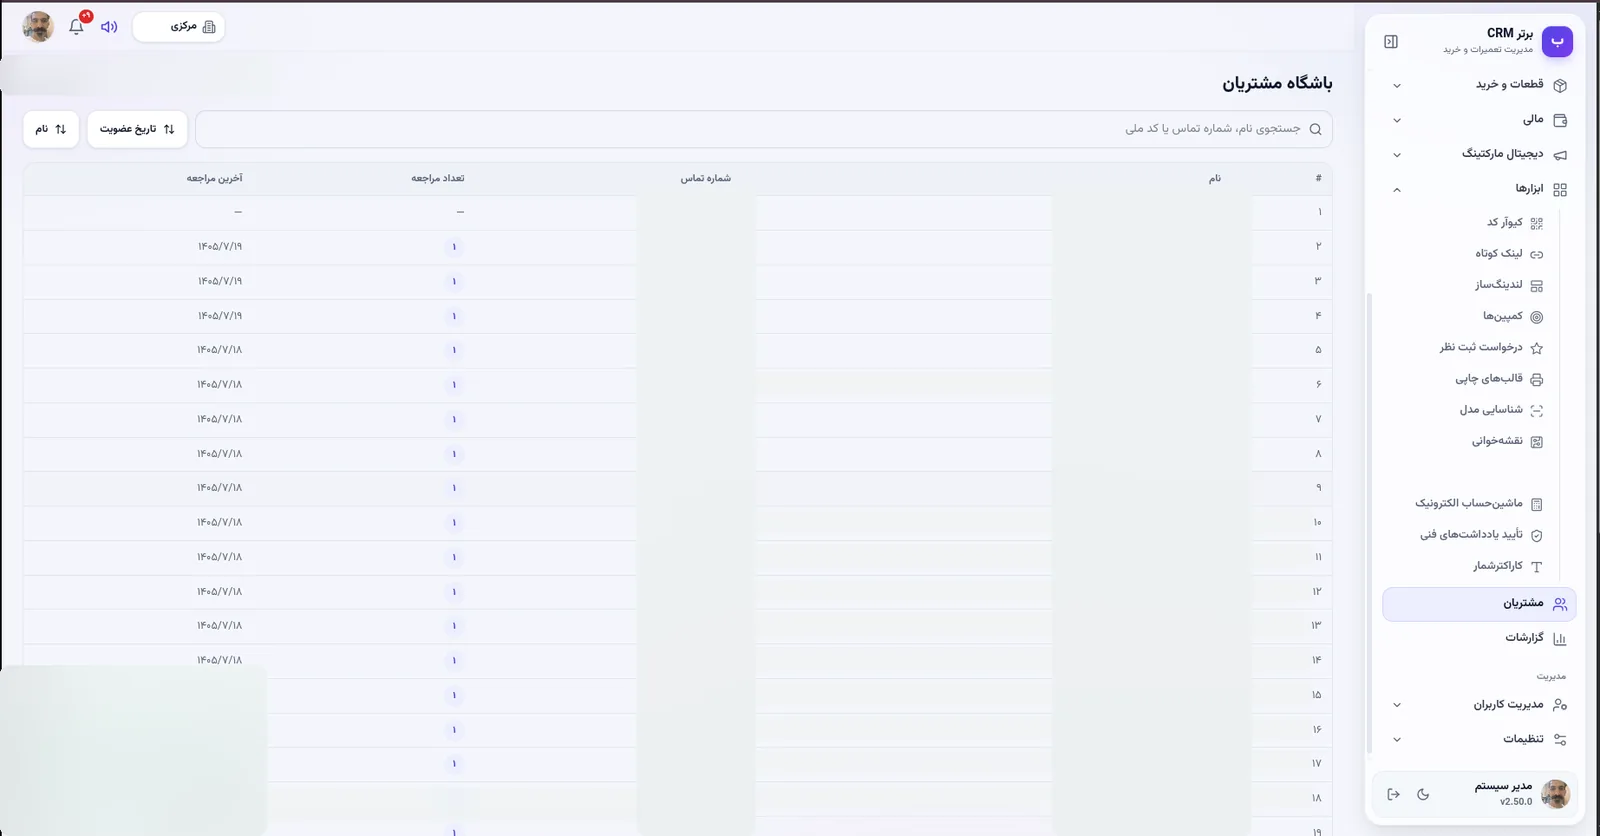
Task: Click the برتر CRM logo icon
Action: (1557, 42)
